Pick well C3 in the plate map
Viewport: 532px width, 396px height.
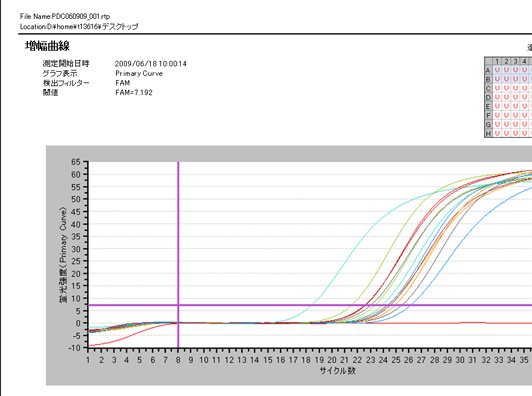point(515,88)
